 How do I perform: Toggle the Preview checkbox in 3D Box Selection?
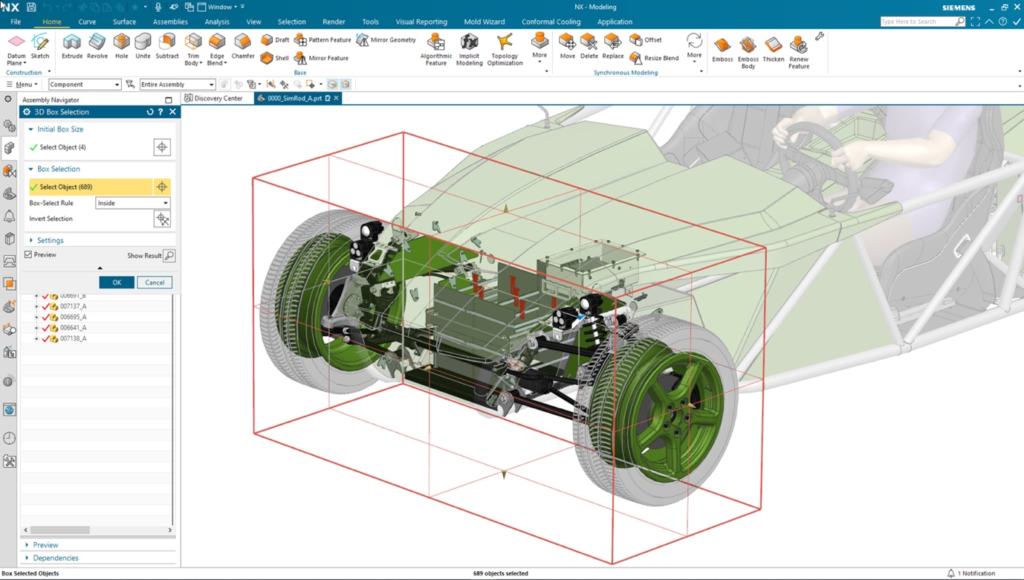27,255
